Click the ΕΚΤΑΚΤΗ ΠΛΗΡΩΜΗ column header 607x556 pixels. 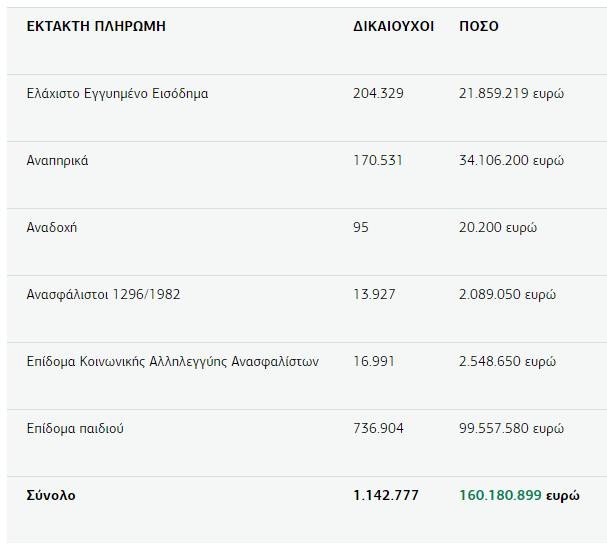click(96, 27)
